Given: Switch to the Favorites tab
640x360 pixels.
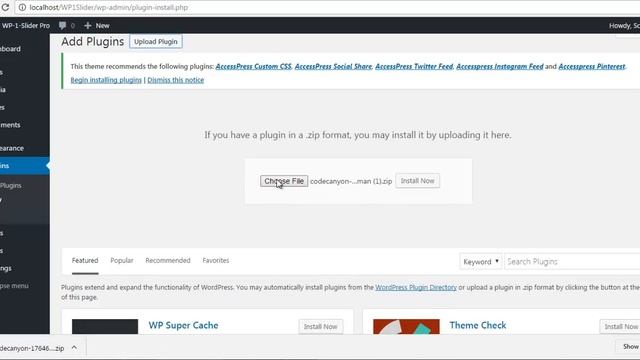Looking at the screenshot, I should (216, 260).
